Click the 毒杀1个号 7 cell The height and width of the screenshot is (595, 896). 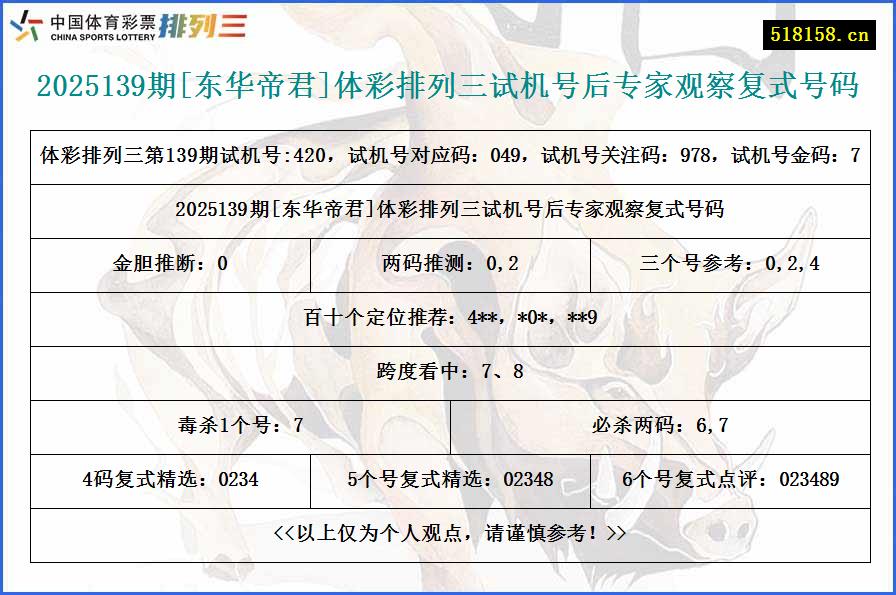tap(240, 425)
